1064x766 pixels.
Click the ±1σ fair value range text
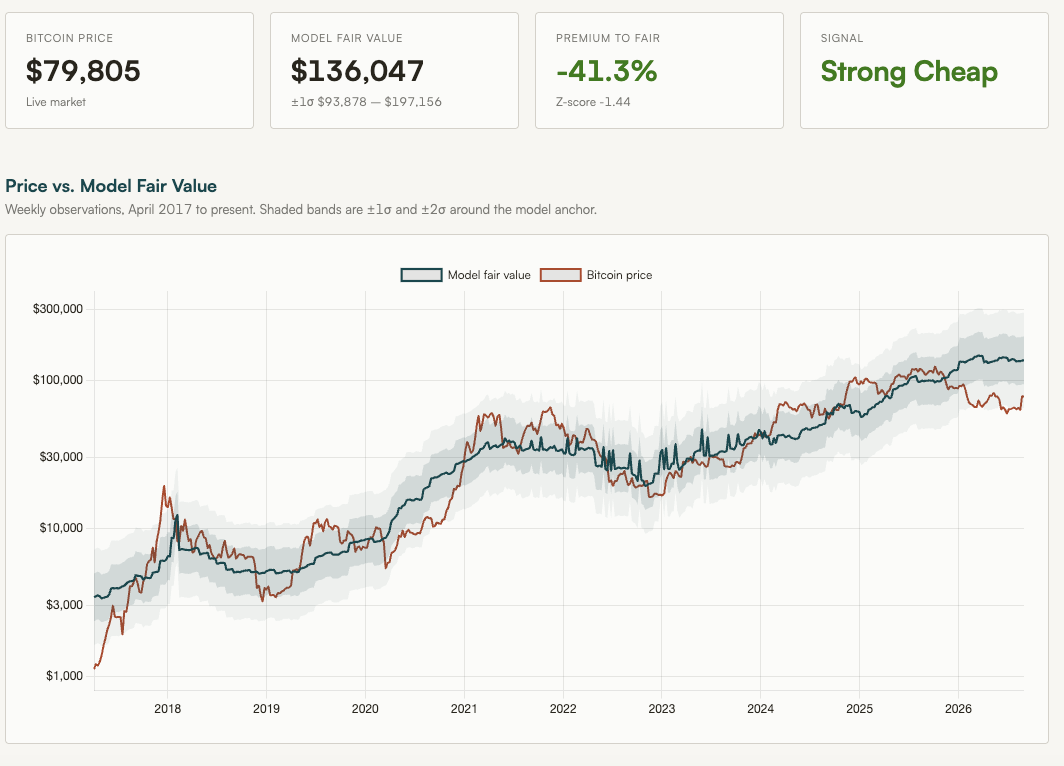tap(366, 102)
